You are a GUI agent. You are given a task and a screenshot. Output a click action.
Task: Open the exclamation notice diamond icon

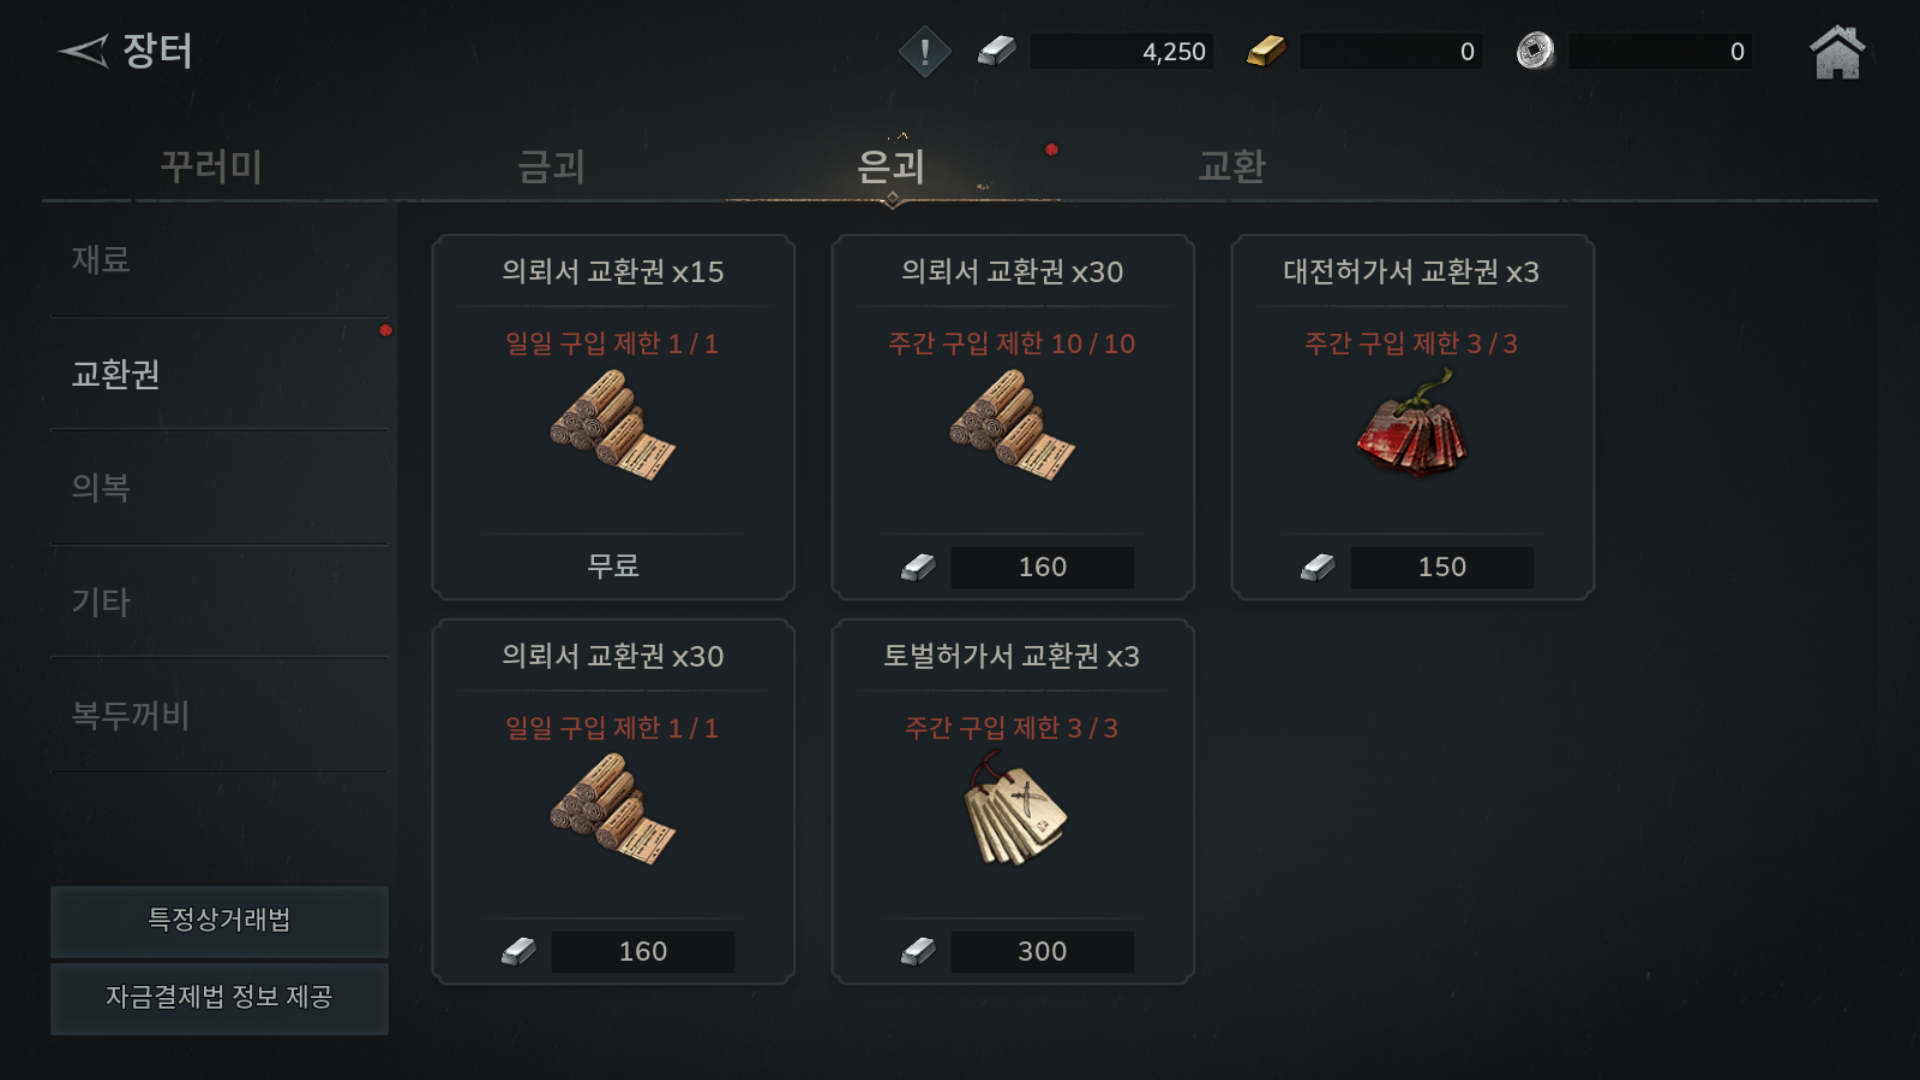tap(924, 52)
